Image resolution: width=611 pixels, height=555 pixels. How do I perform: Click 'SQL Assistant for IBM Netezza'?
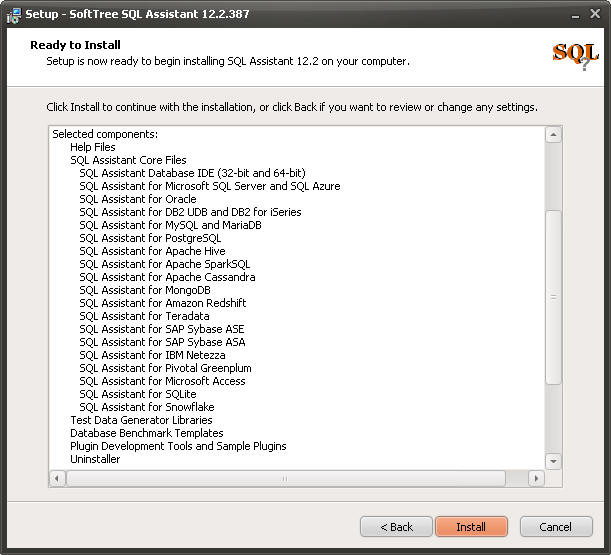pos(152,355)
